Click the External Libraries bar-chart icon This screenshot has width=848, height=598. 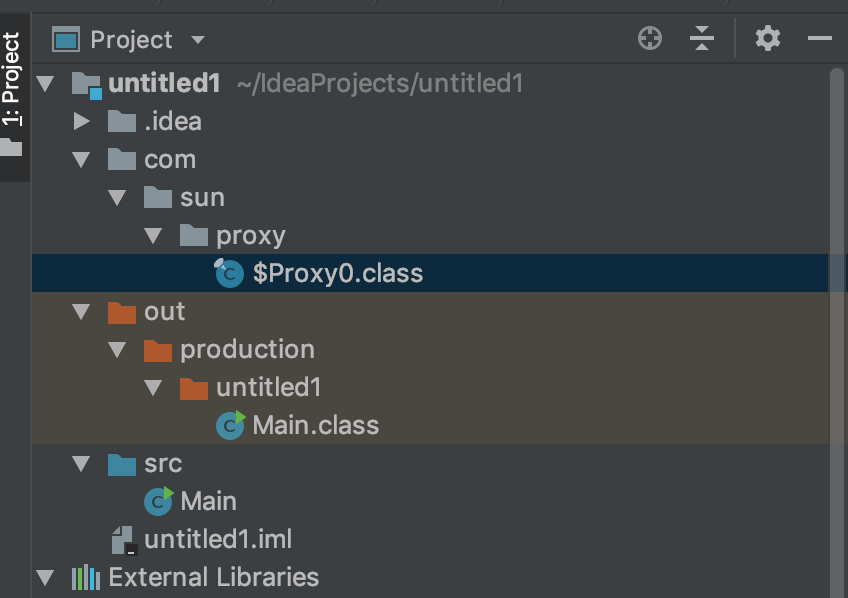[86, 577]
